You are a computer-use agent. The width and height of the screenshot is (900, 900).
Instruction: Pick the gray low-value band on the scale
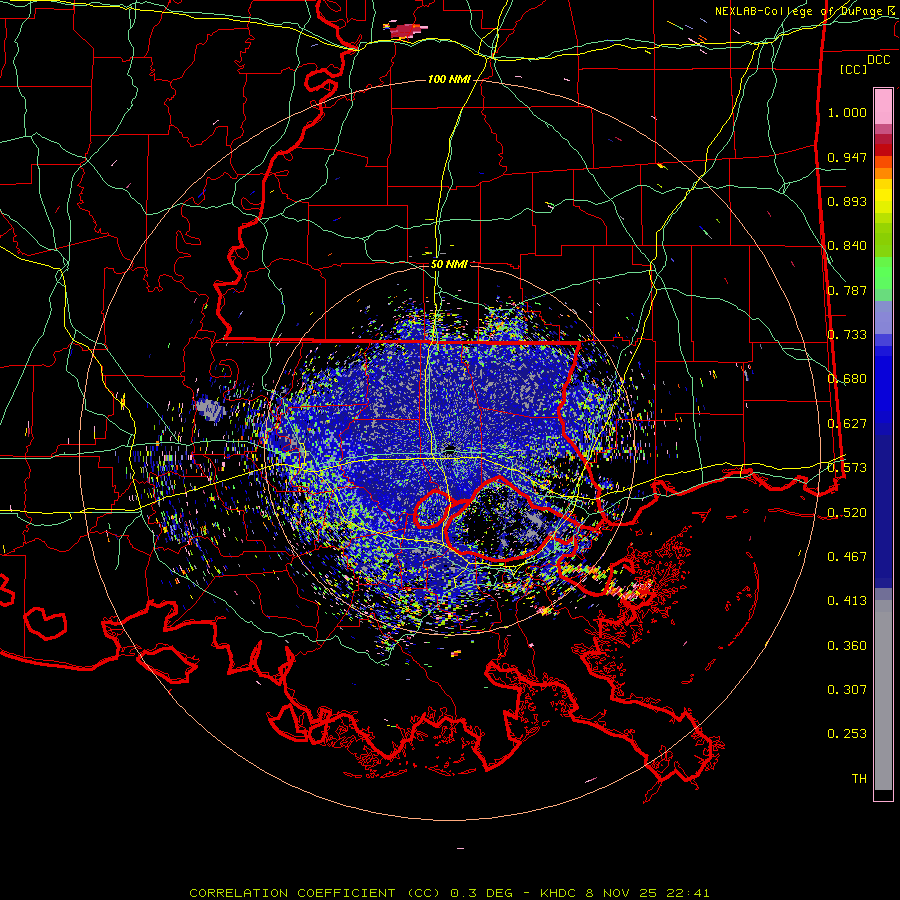point(883,695)
